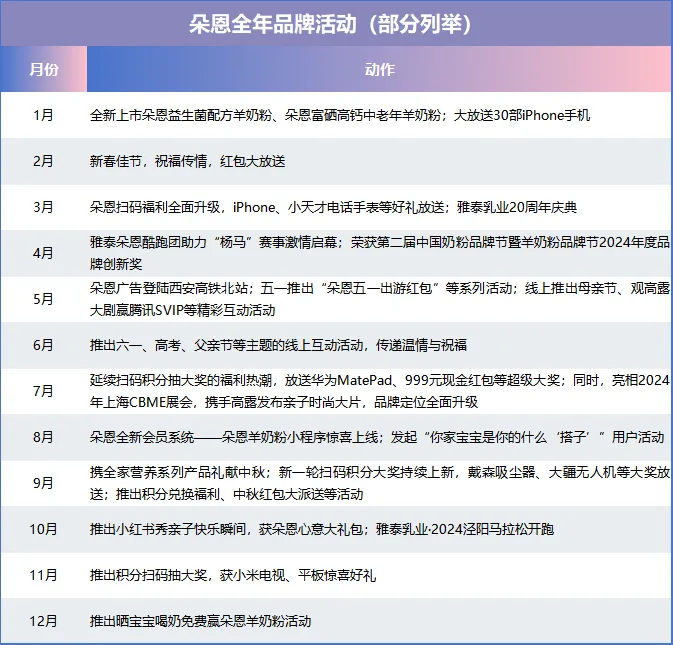The height and width of the screenshot is (645, 673).
Task: Select the 动作 column header
Action: click(380, 70)
